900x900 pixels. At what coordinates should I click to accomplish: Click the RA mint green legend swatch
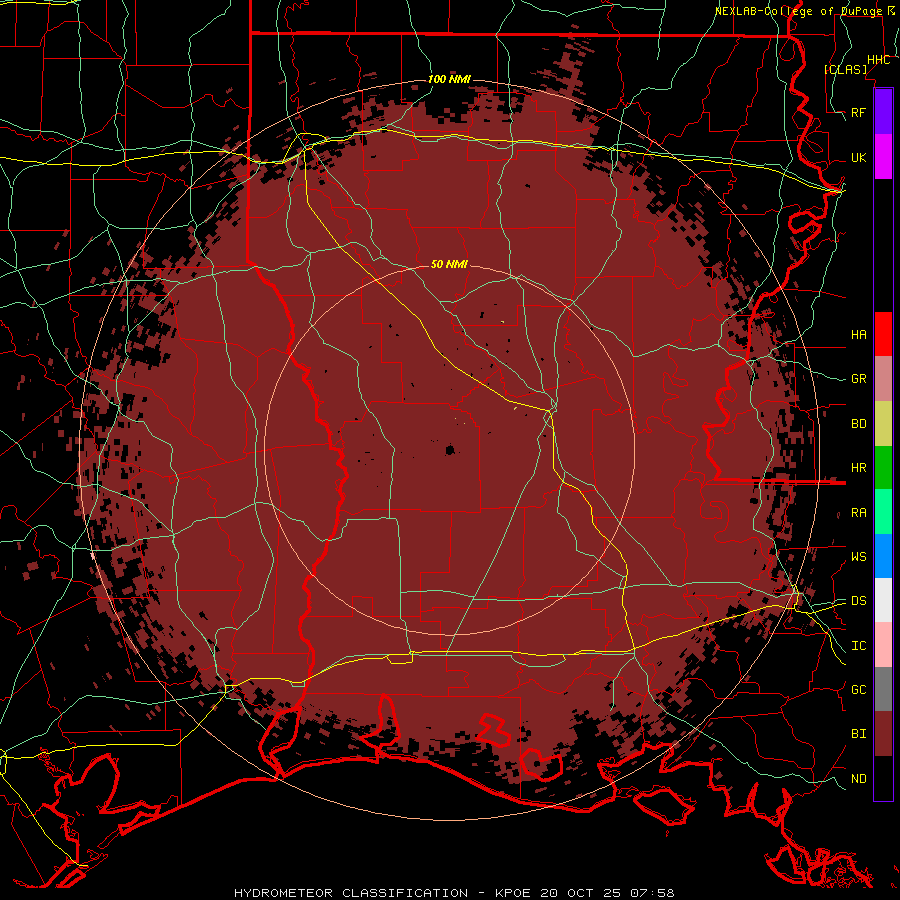click(883, 512)
